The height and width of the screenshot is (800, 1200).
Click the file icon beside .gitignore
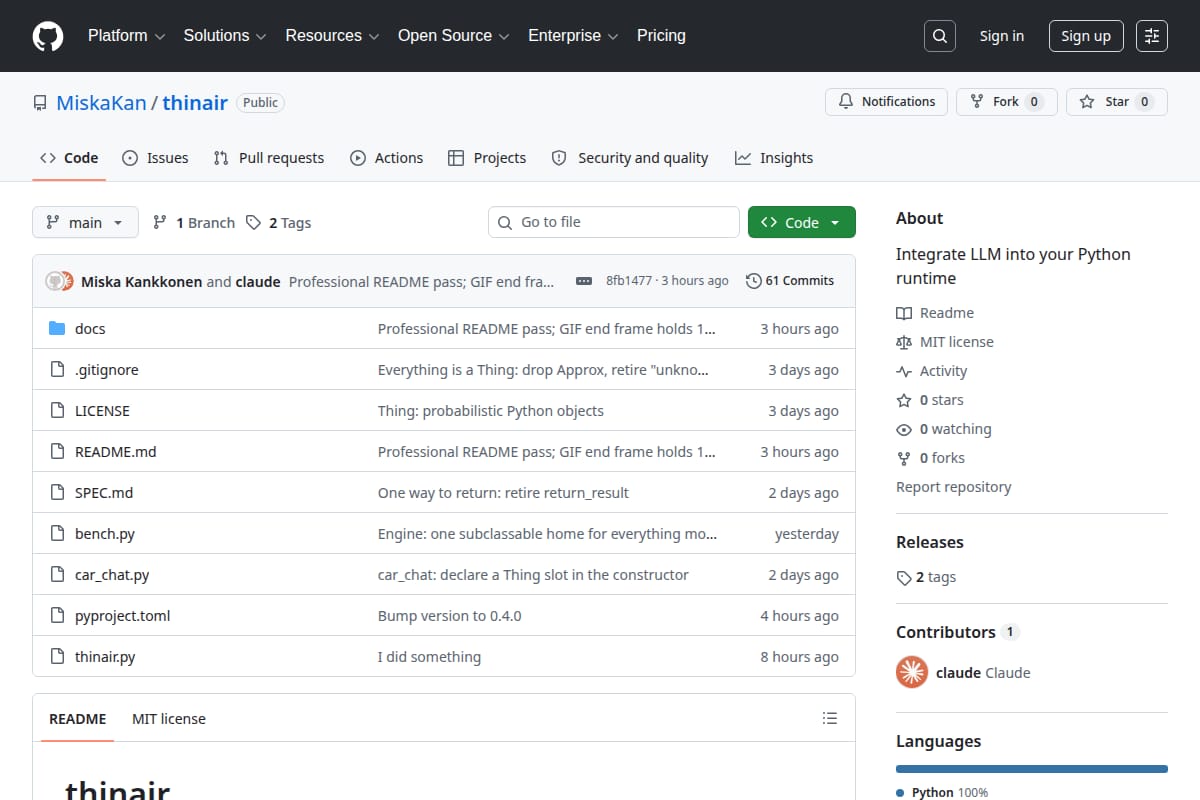pyautogui.click(x=57, y=370)
